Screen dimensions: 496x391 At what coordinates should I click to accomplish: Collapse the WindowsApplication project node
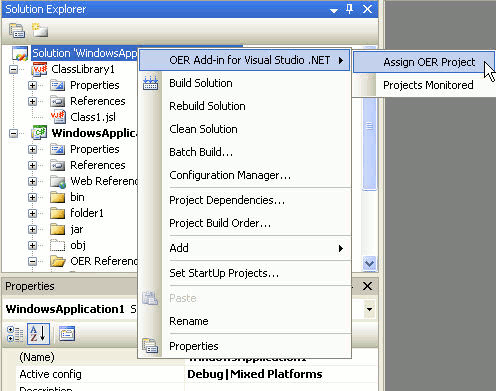14,133
